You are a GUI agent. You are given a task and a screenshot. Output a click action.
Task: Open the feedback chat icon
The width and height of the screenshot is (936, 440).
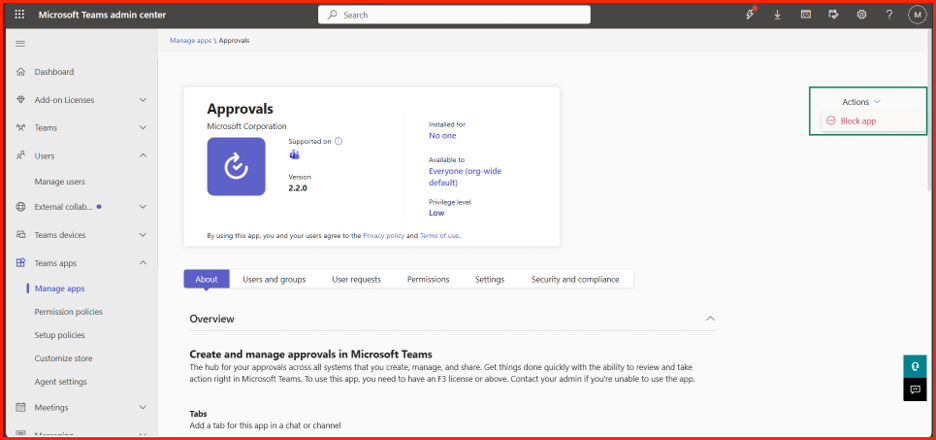(x=915, y=389)
